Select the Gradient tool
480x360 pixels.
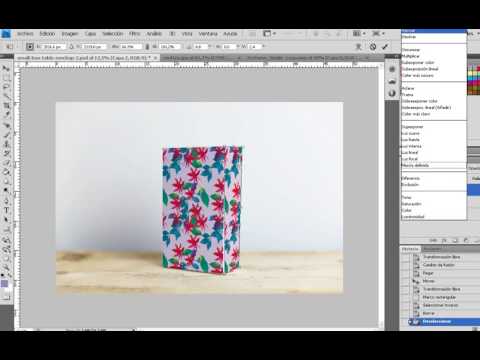click(6, 172)
